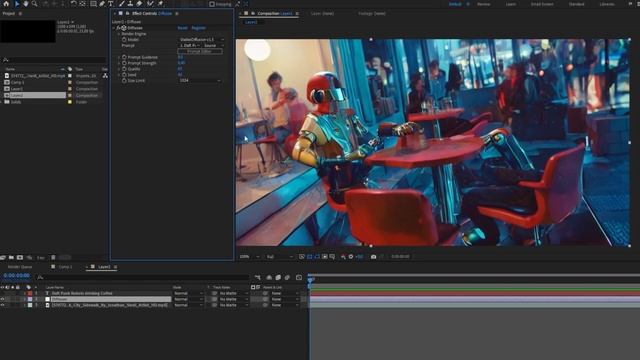Select the Puppet Pin tool

160,4
